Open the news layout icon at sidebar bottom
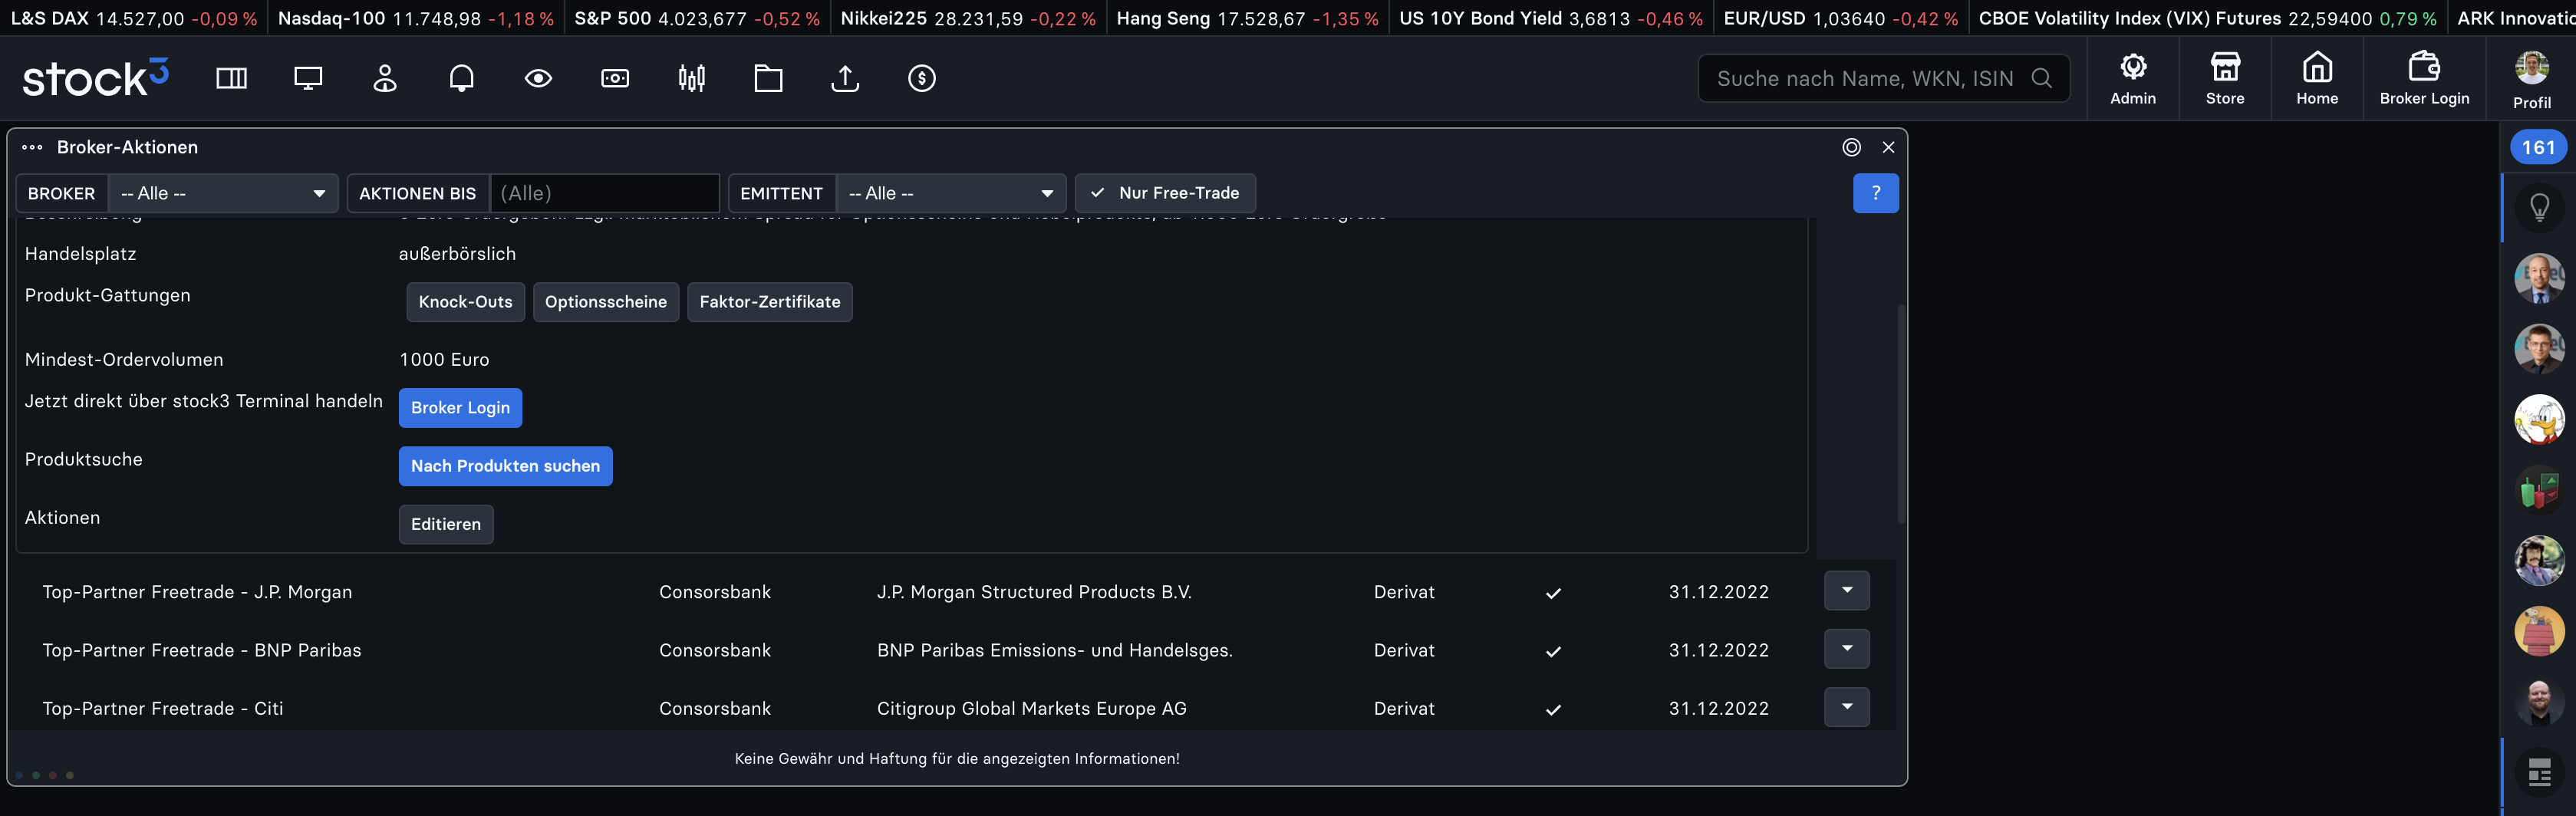Image resolution: width=2576 pixels, height=816 pixels. [x=2538, y=772]
